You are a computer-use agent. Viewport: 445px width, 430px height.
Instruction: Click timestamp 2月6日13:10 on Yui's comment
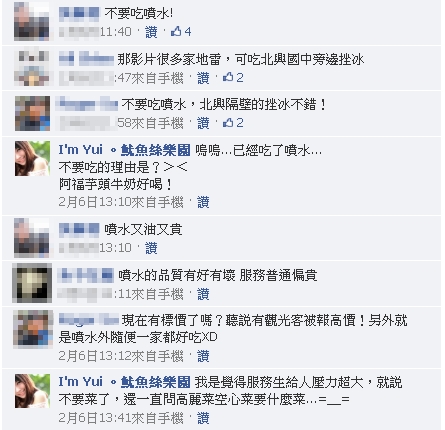[x=95, y=202]
